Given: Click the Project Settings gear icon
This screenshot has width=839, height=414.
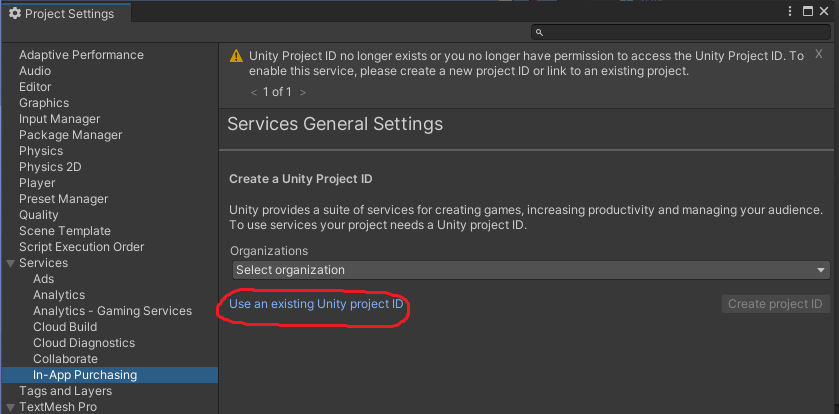Looking at the screenshot, I should (x=15, y=13).
